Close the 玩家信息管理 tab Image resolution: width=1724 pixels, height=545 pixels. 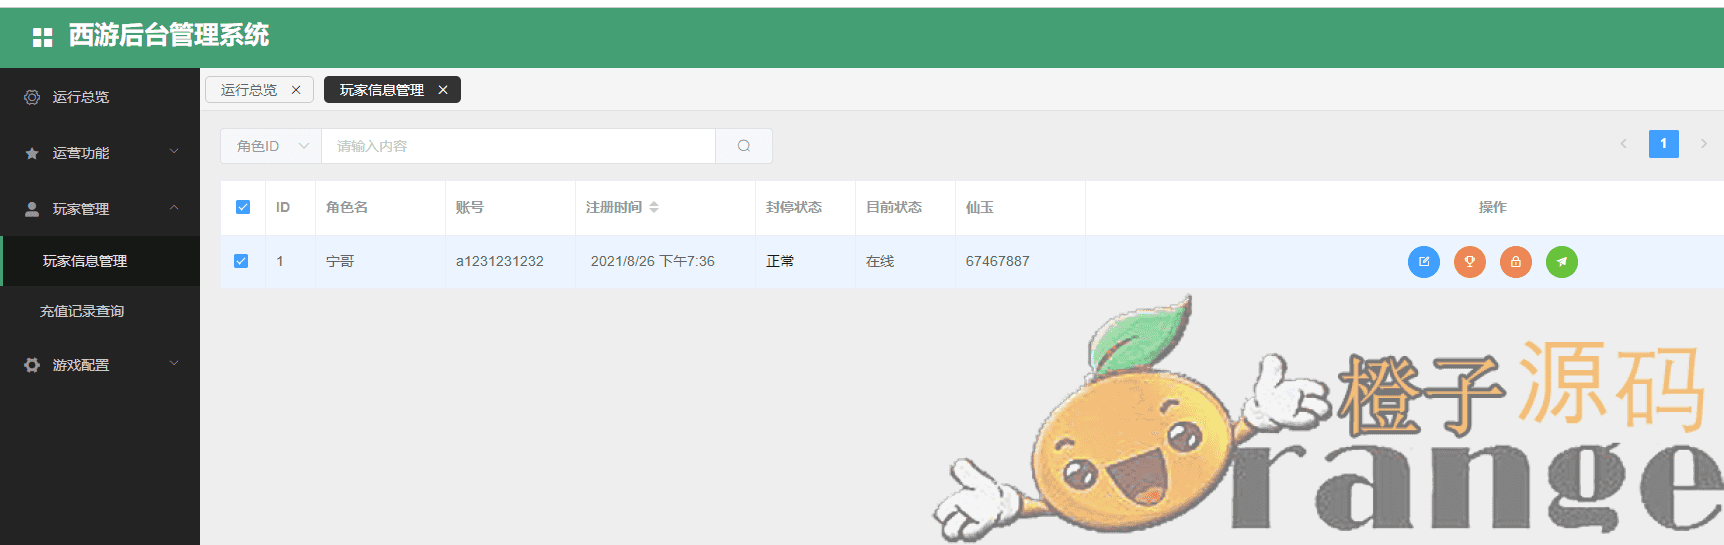pos(443,90)
